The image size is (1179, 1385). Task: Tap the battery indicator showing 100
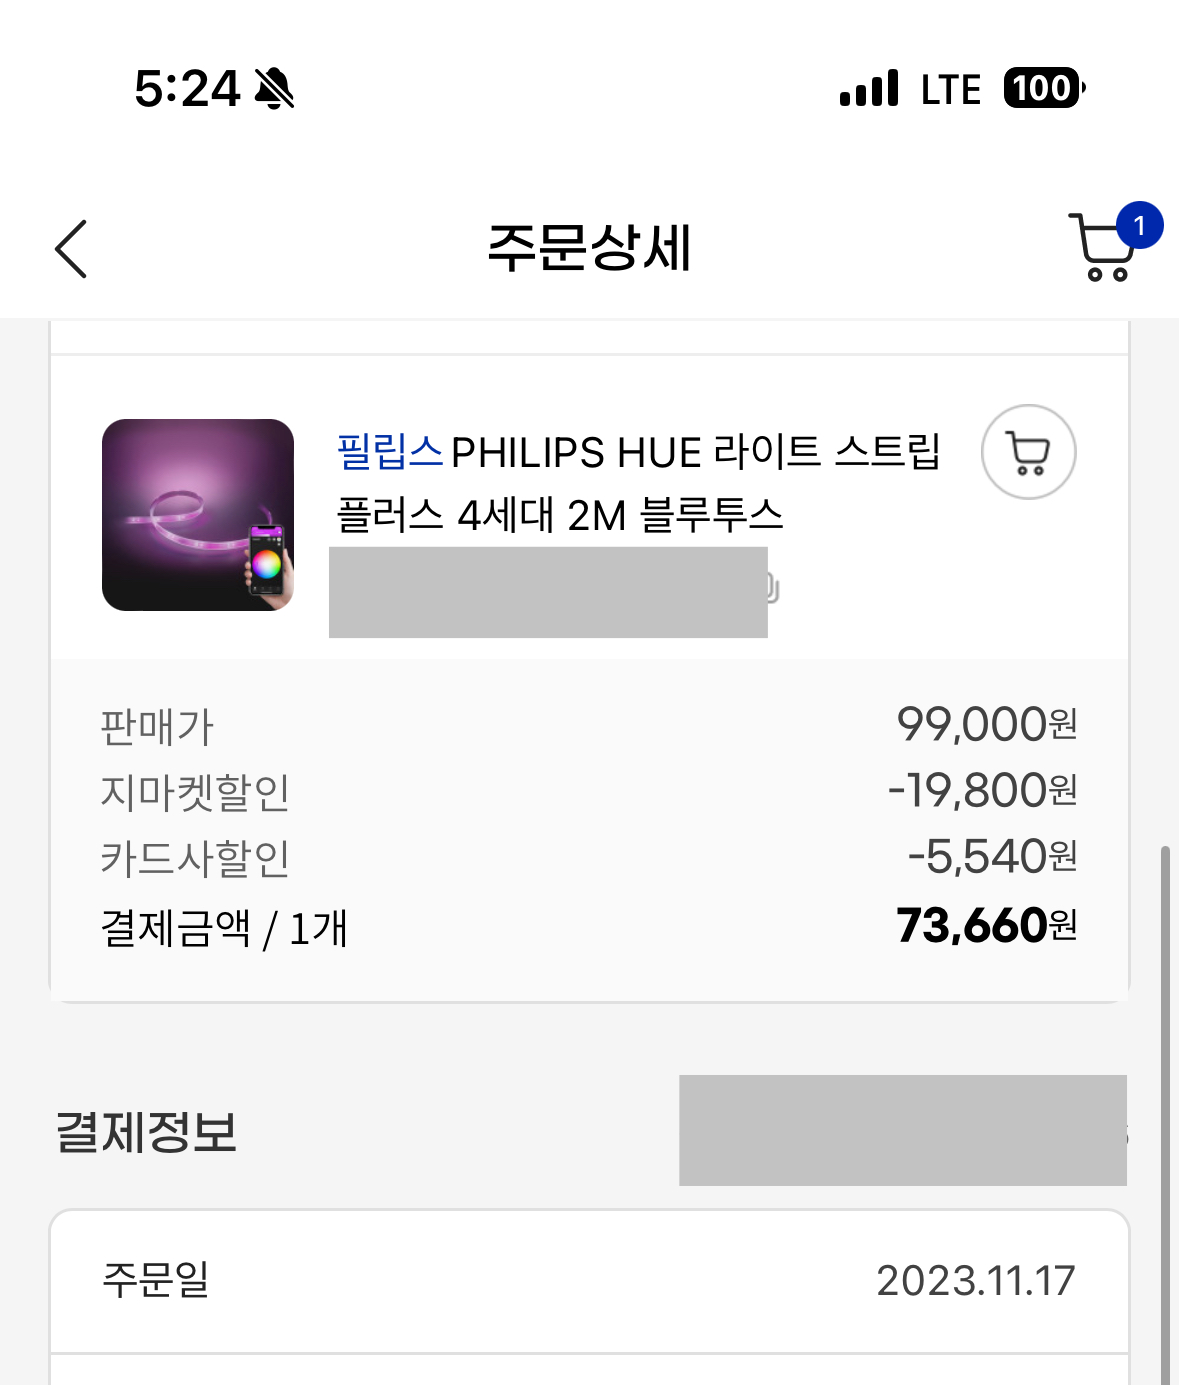tap(1044, 88)
